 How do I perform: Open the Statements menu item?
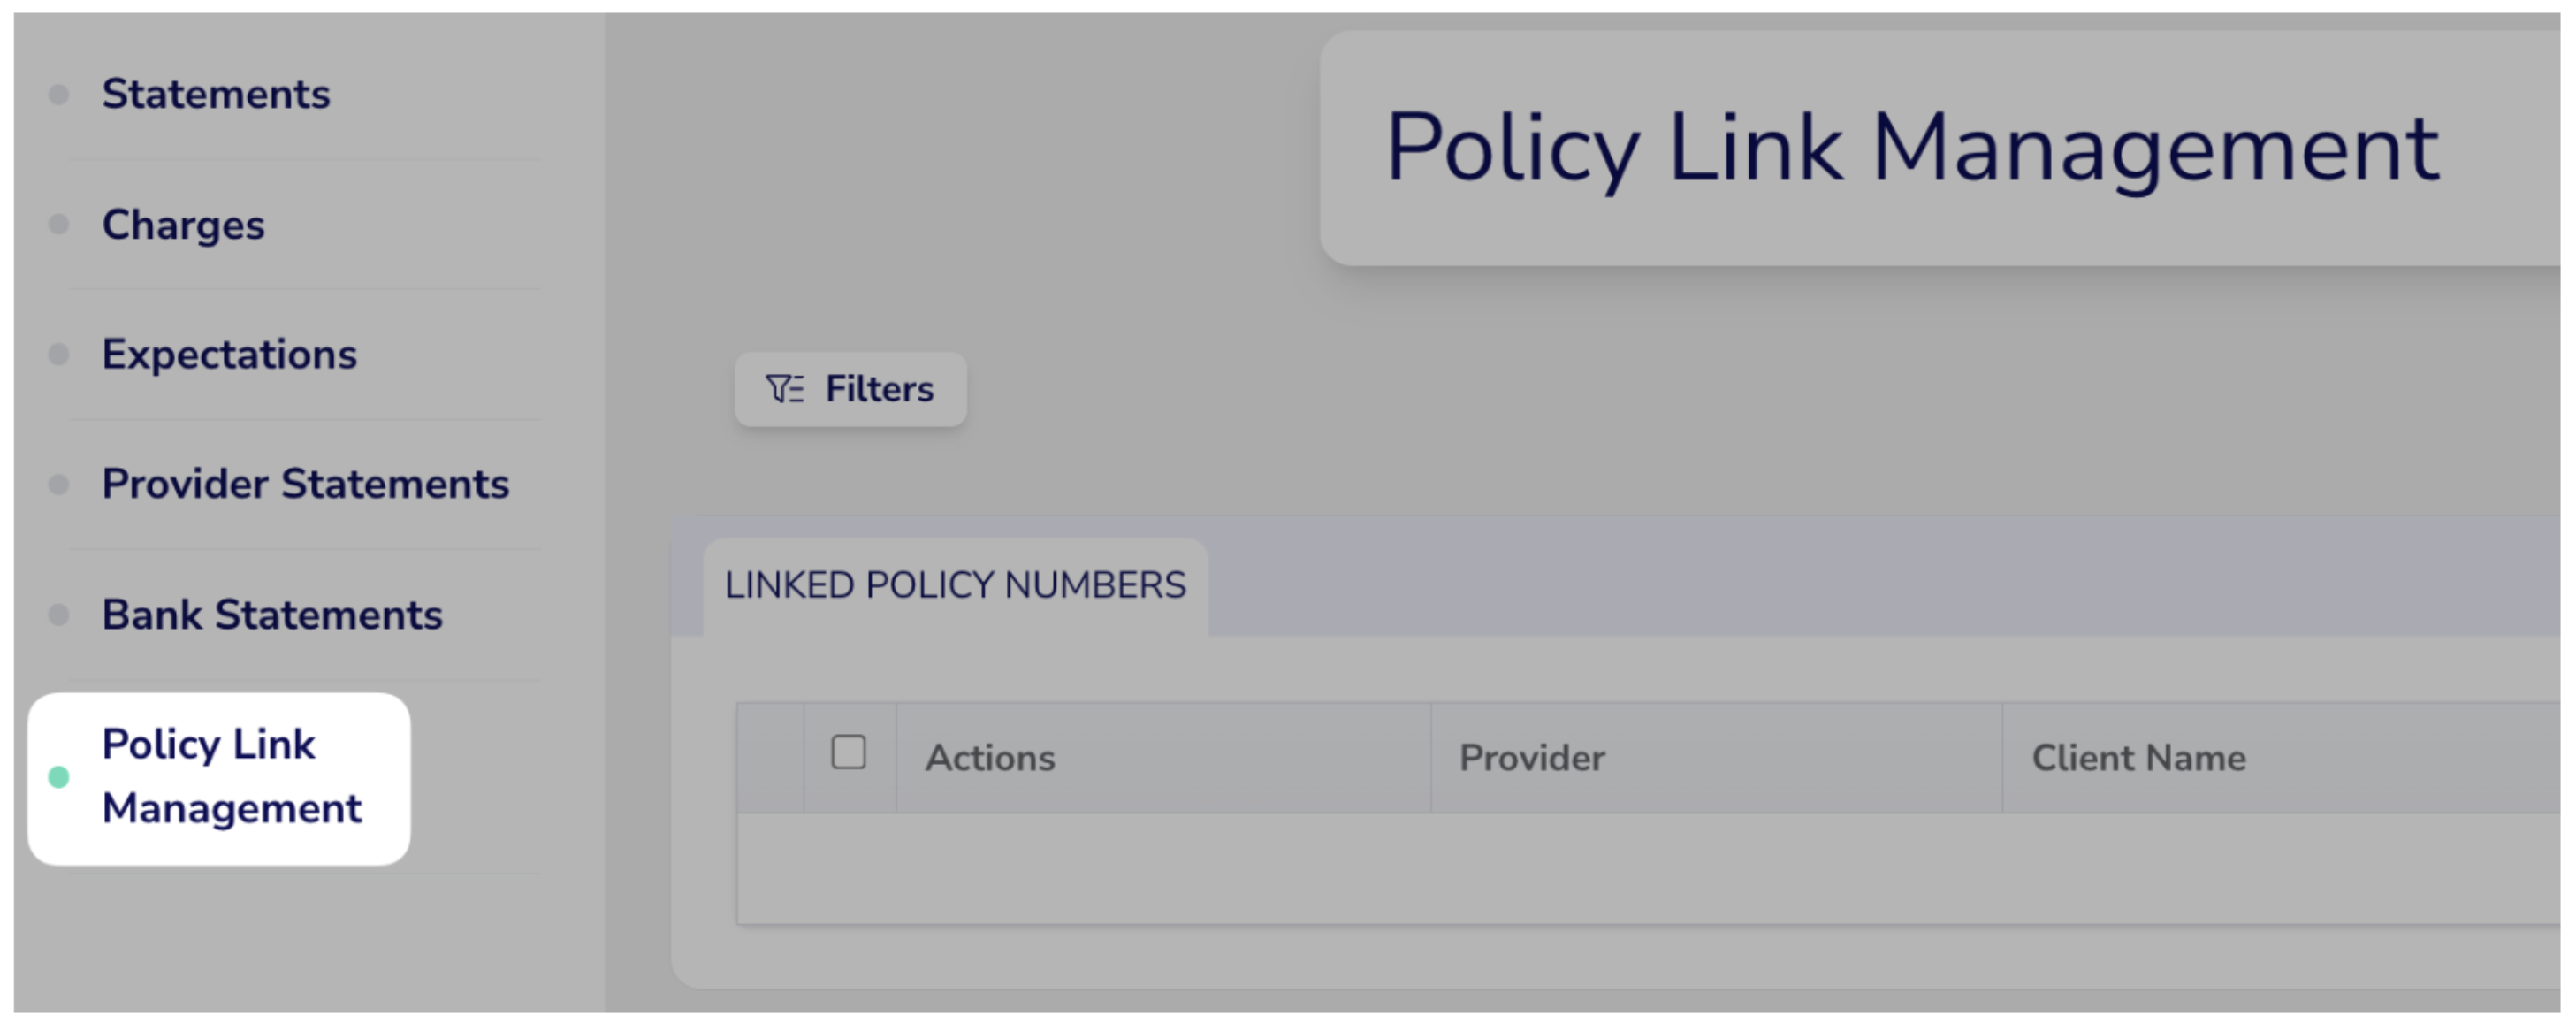click(x=216, y=94)
